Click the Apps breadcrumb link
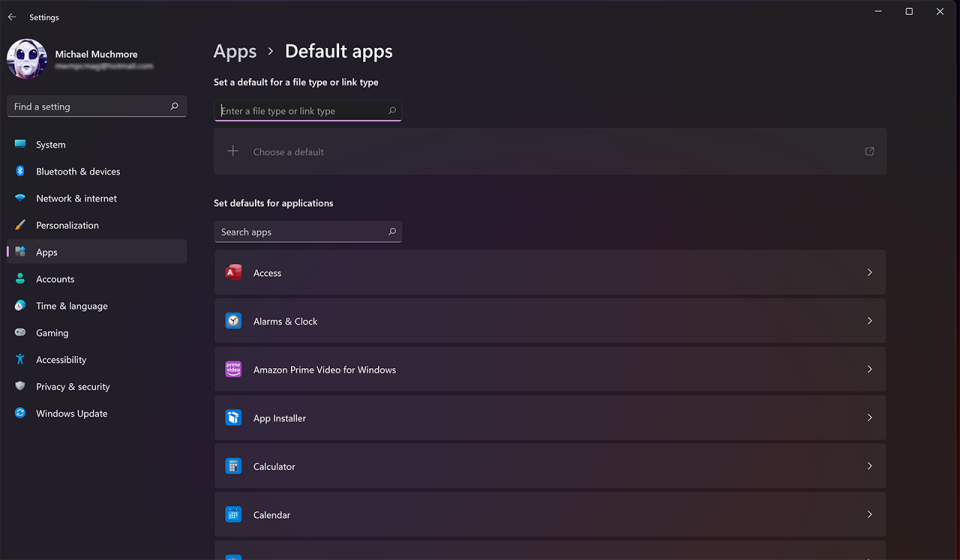Image resolution: width=960 pixels, height=560 pixels. click(235, 51)
